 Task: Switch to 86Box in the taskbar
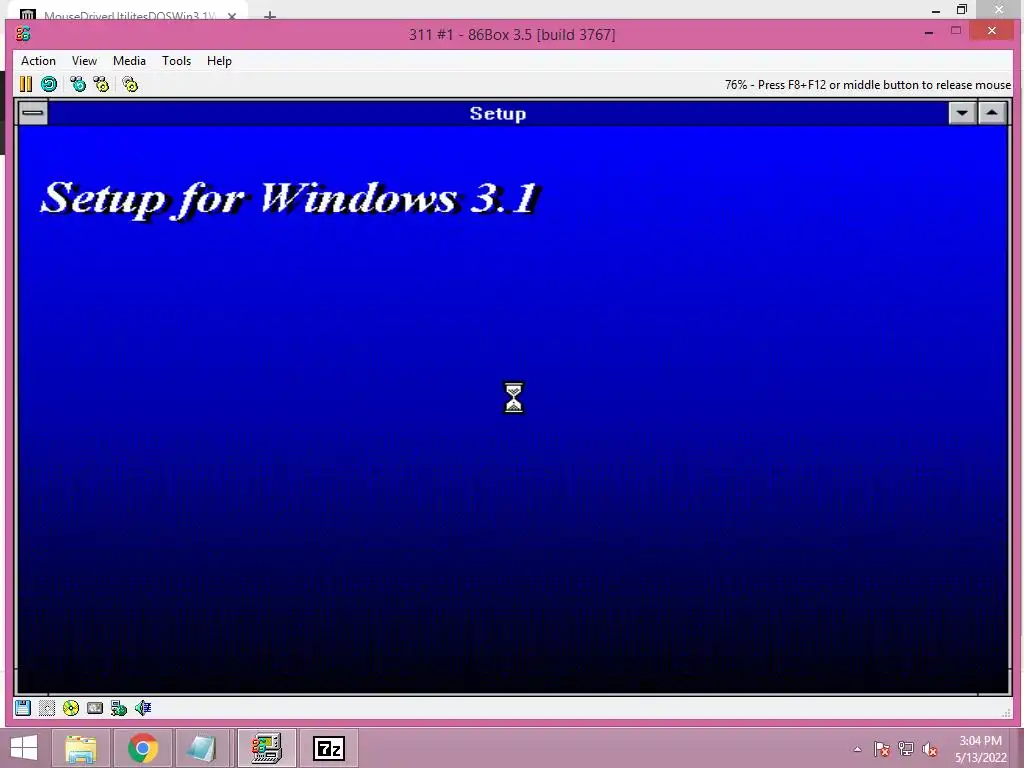[x=266, y=748]
